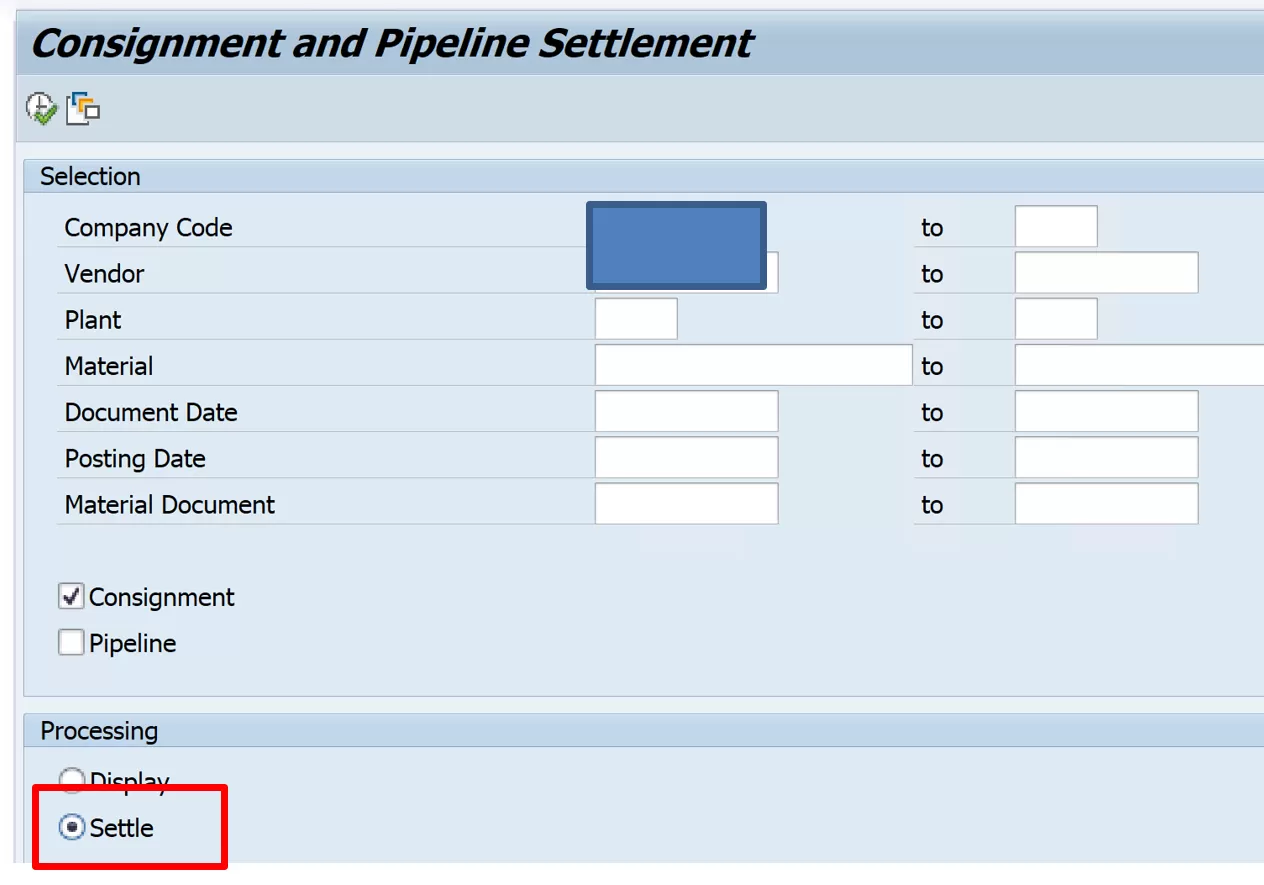
Task: Click the Processing group header
Action: [x=99, y=731]
